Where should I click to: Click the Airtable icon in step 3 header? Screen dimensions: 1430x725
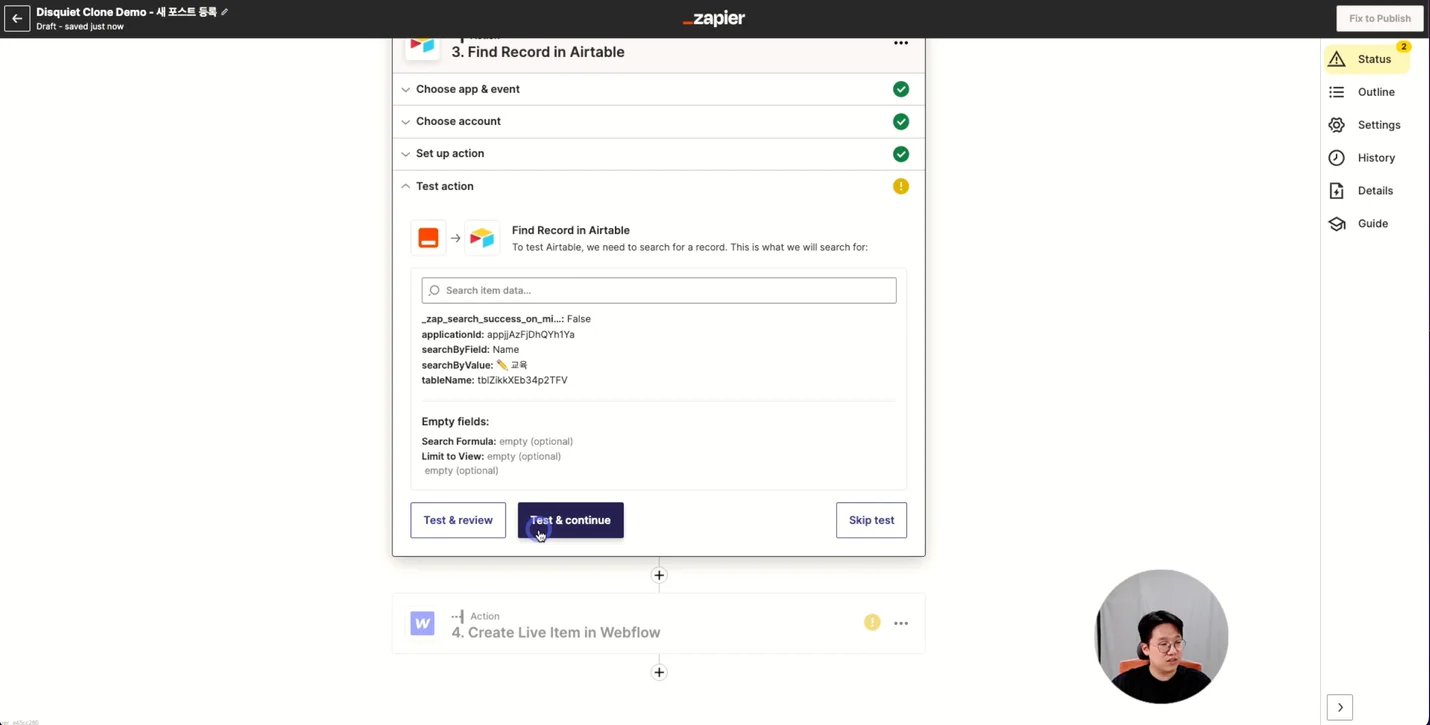coord(423,45)
